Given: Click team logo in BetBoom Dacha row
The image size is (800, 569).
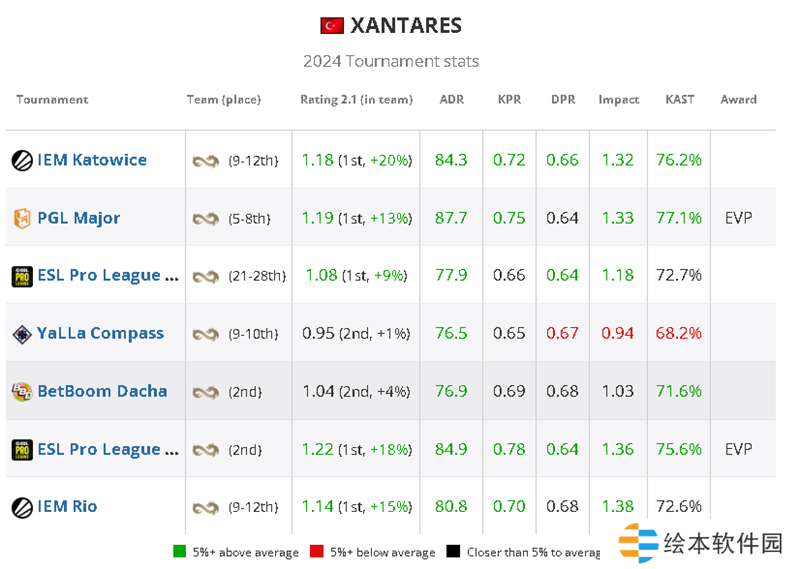Looking at the screenshot, I should click(205, 392).
